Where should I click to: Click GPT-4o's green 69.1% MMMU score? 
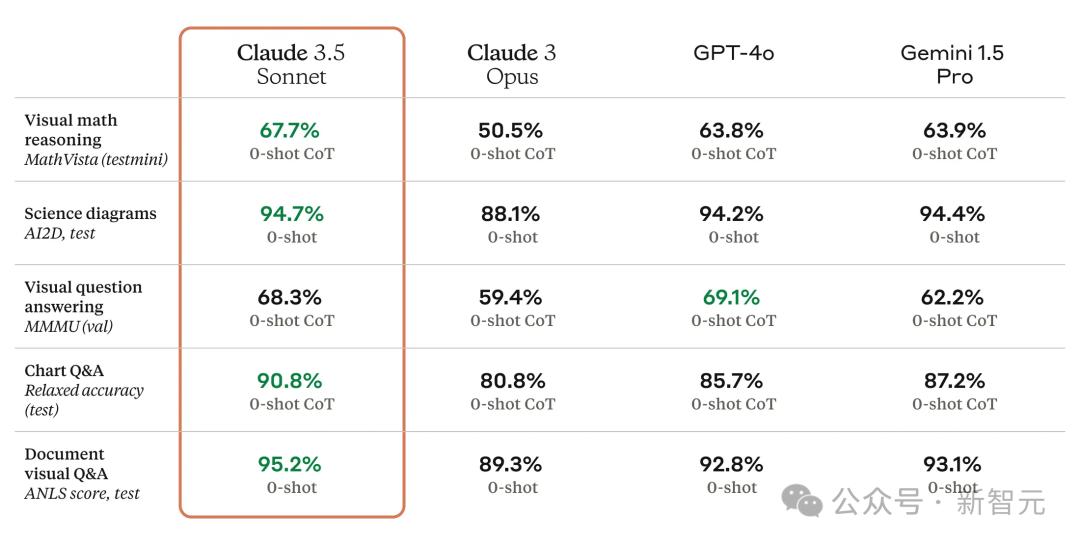click(733, 297)
